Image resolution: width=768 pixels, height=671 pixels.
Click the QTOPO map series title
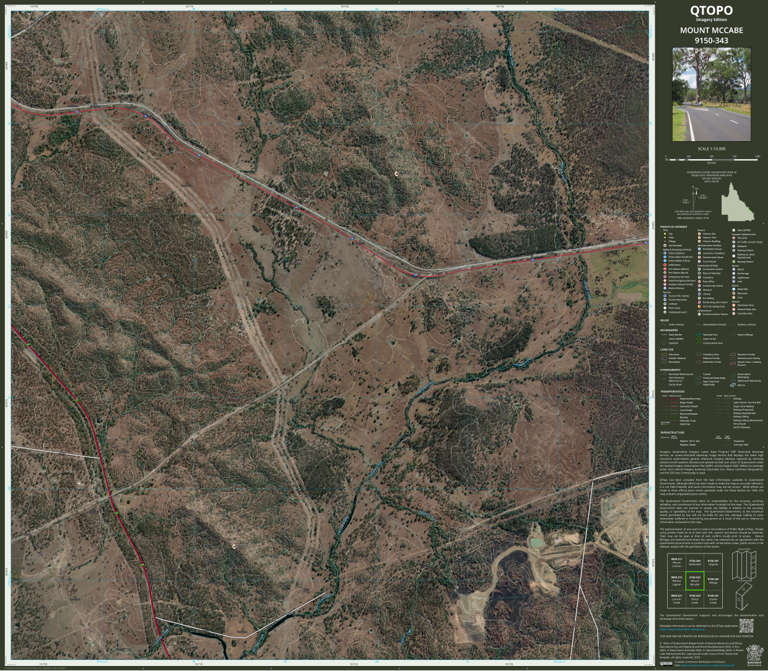click(x=711, y=10)
